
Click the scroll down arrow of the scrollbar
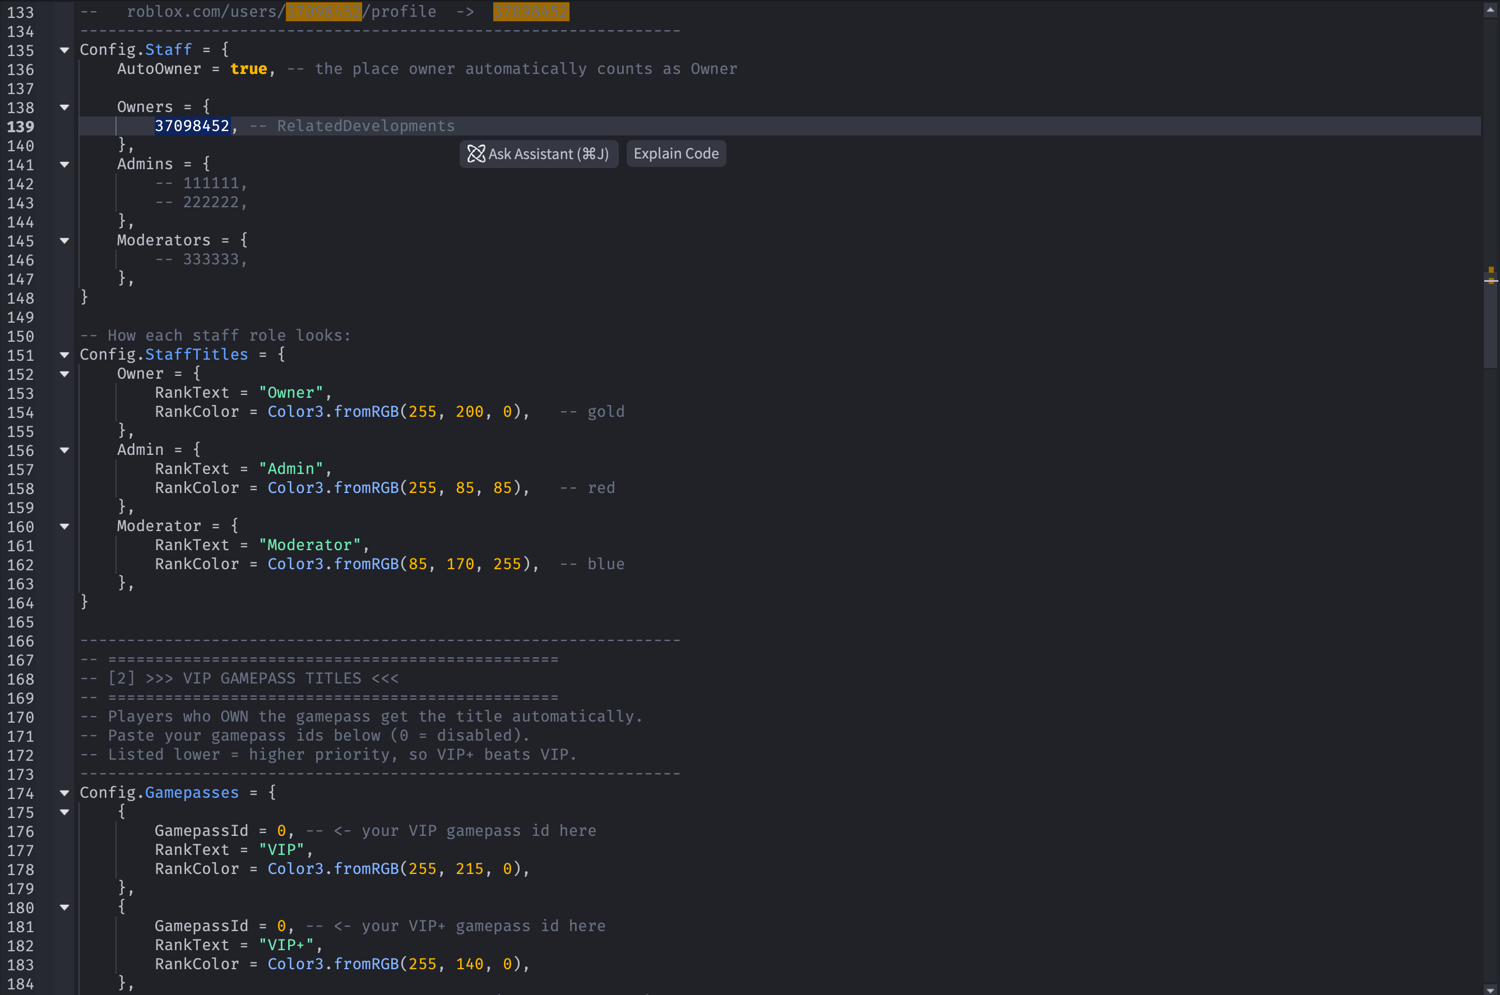[1491, 988]
